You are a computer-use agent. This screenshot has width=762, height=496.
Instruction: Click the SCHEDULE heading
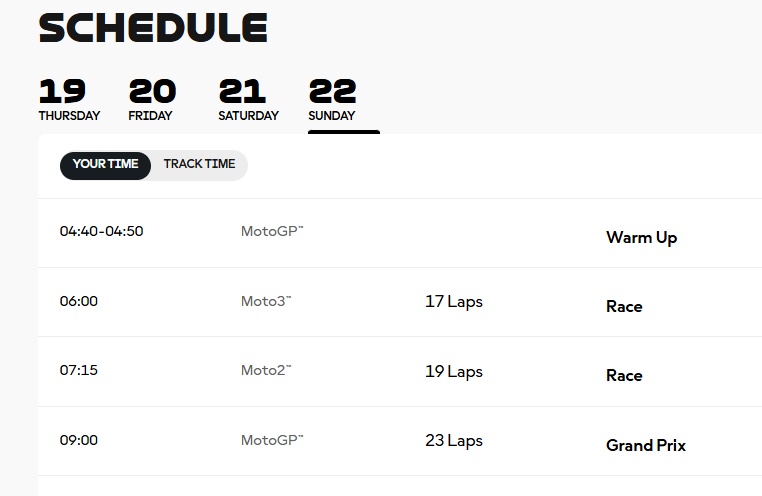(x=153, y=28)
